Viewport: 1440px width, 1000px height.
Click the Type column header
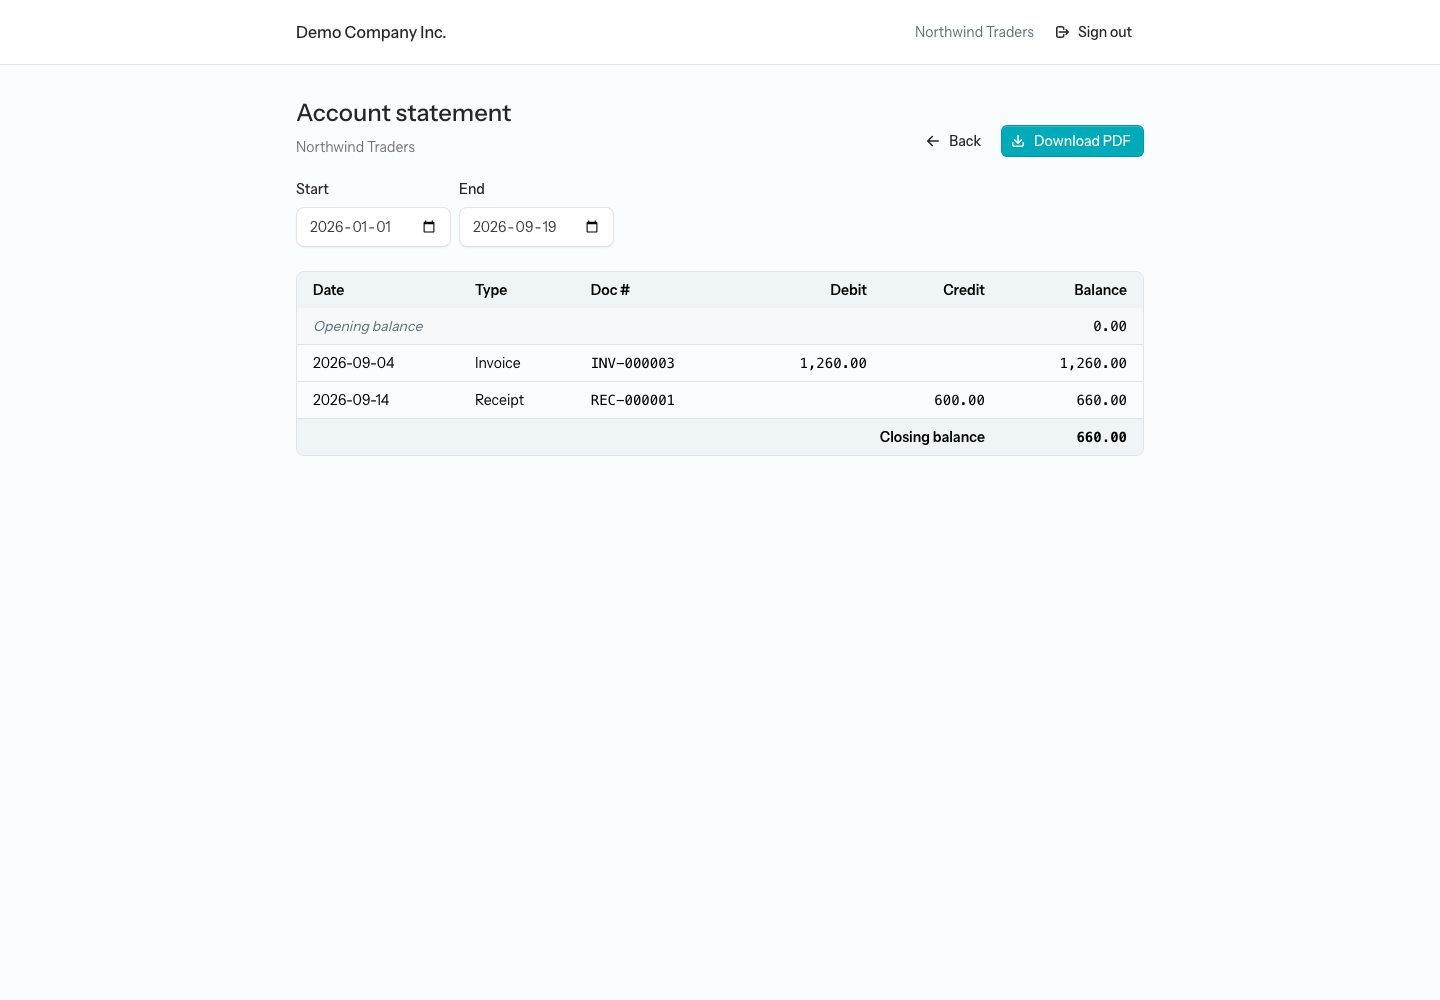pos(491,290)
